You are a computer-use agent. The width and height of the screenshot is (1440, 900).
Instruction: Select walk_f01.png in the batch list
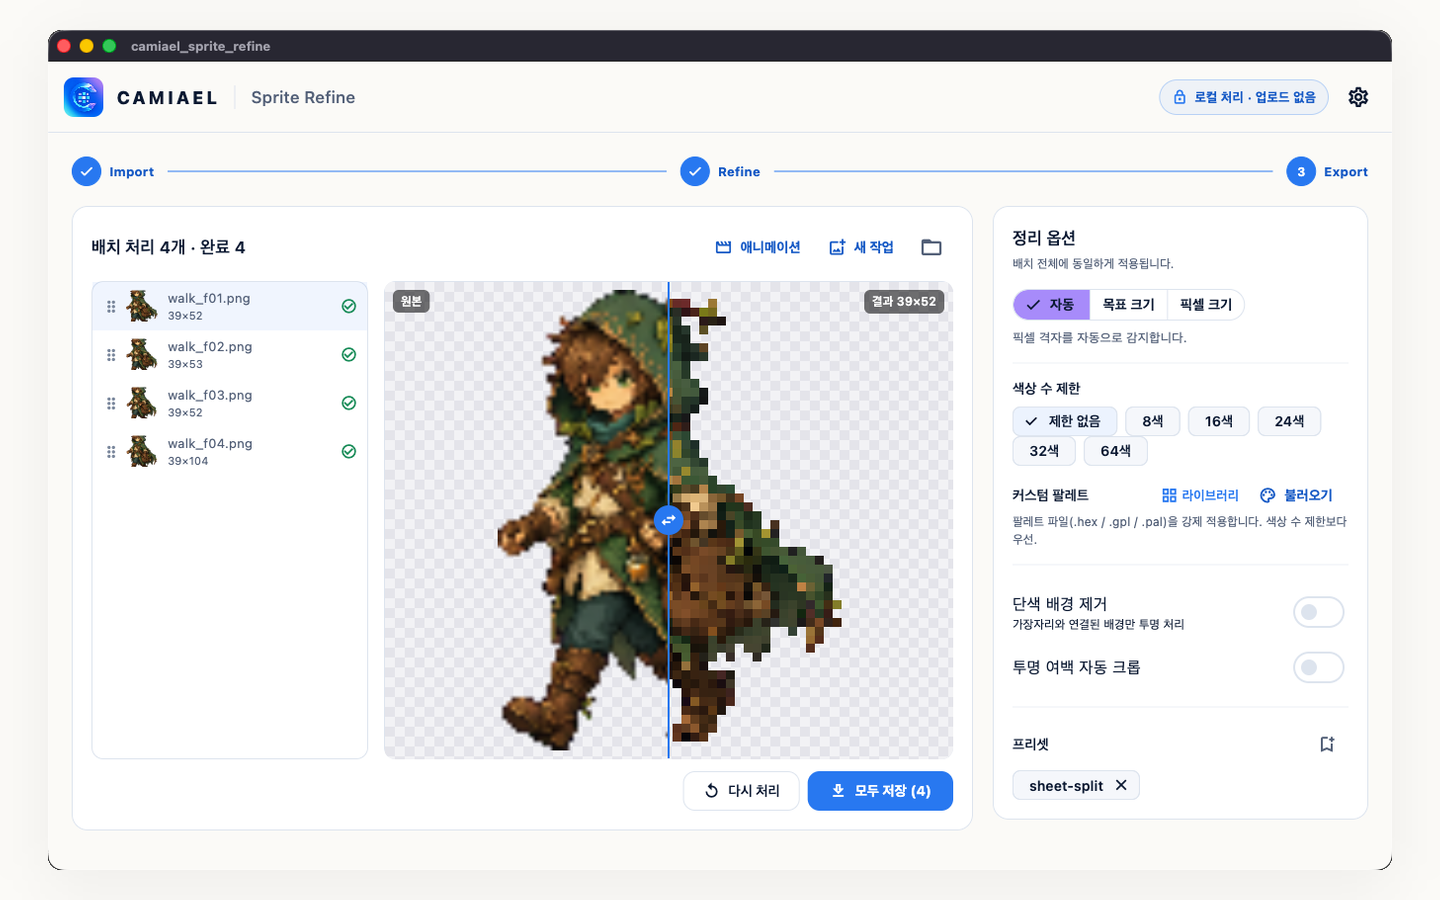coord(230,306)
